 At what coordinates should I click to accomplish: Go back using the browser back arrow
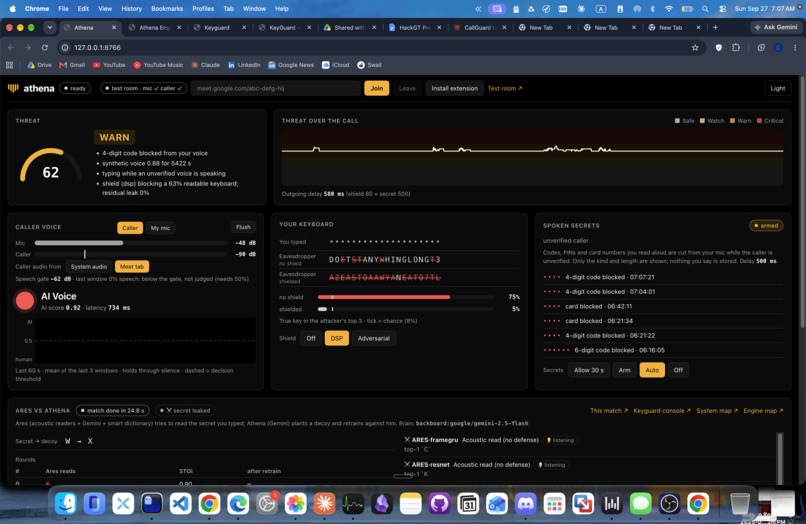(11, 47)
